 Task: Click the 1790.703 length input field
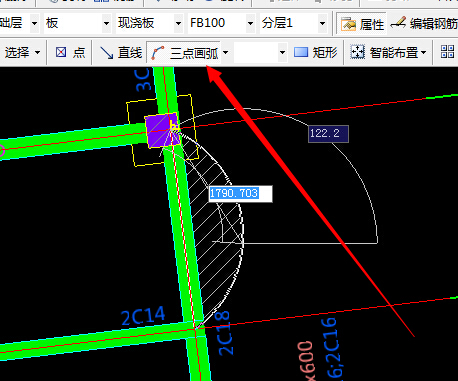[240, 194]
